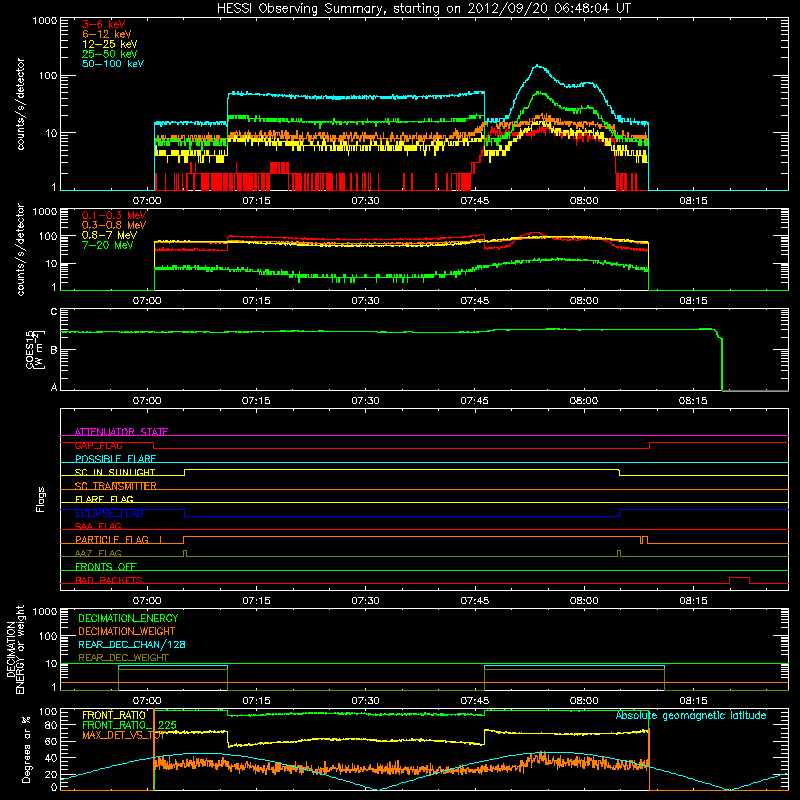The image size is (800, 800).
Task: Click the POSSIBLE_FLARE flag label
Action: pyautogui.click(x=115, y=459)
